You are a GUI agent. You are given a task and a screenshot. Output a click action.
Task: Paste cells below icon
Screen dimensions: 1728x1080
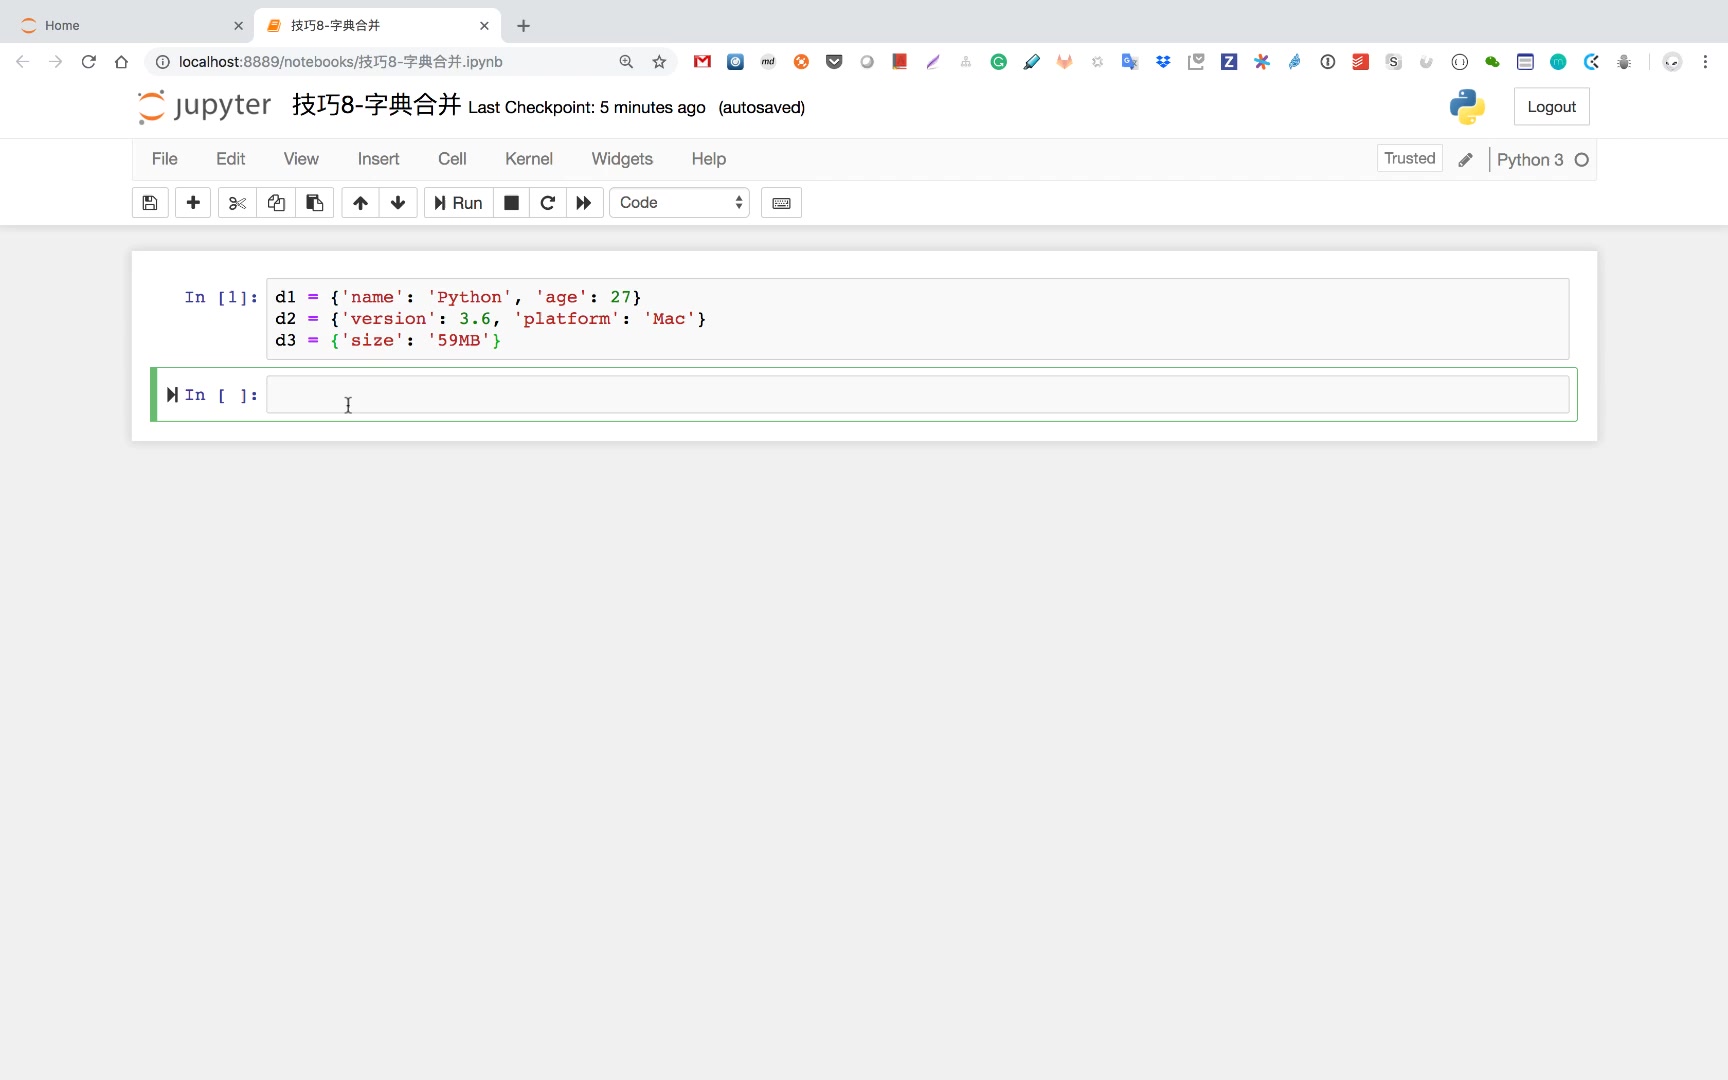(314, 203)
